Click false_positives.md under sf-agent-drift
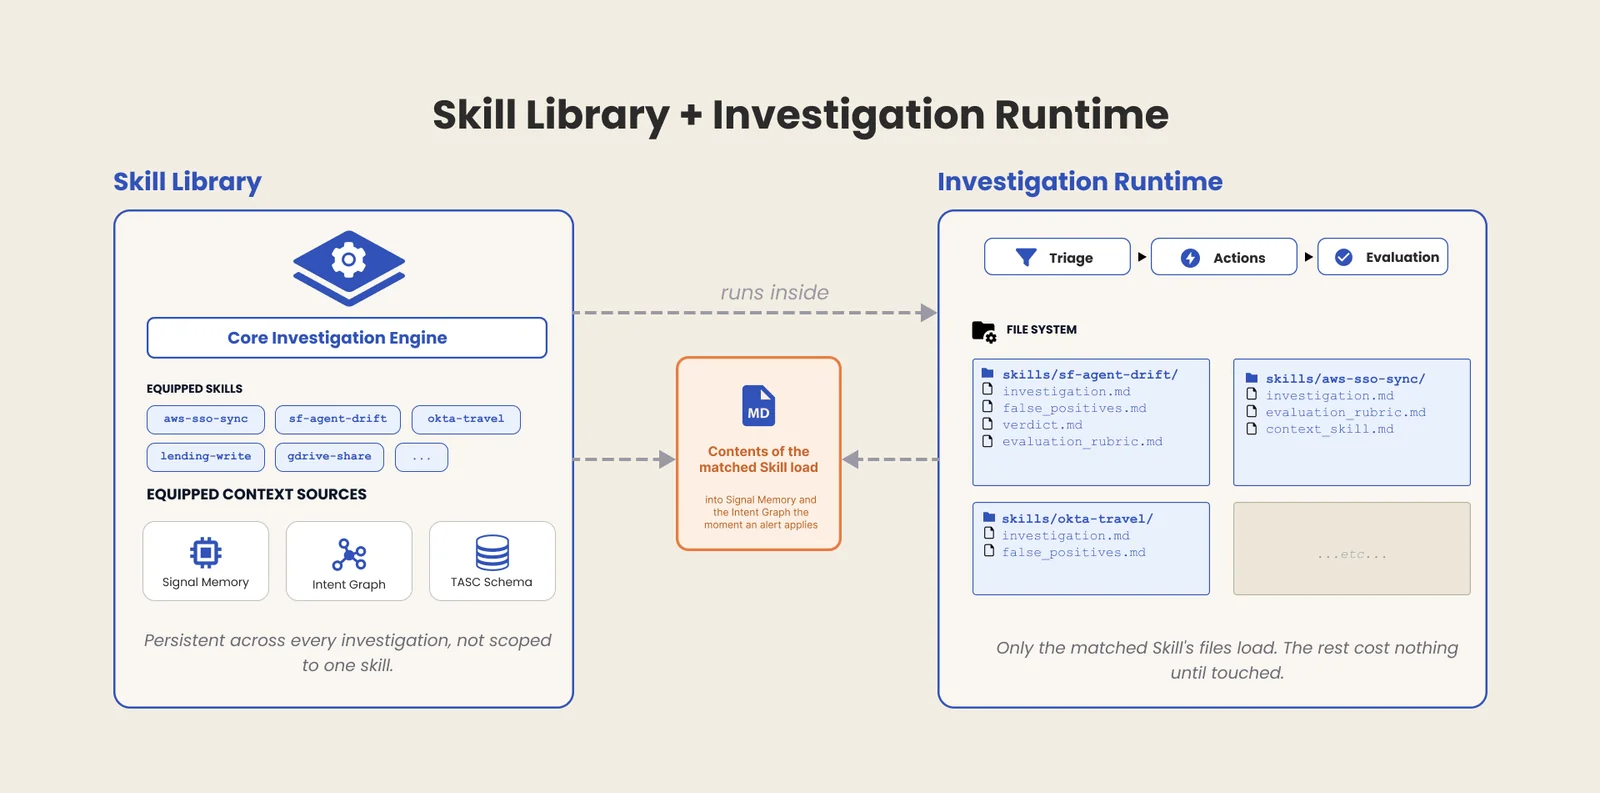 pyautogui.click(x=1075, y=408)
